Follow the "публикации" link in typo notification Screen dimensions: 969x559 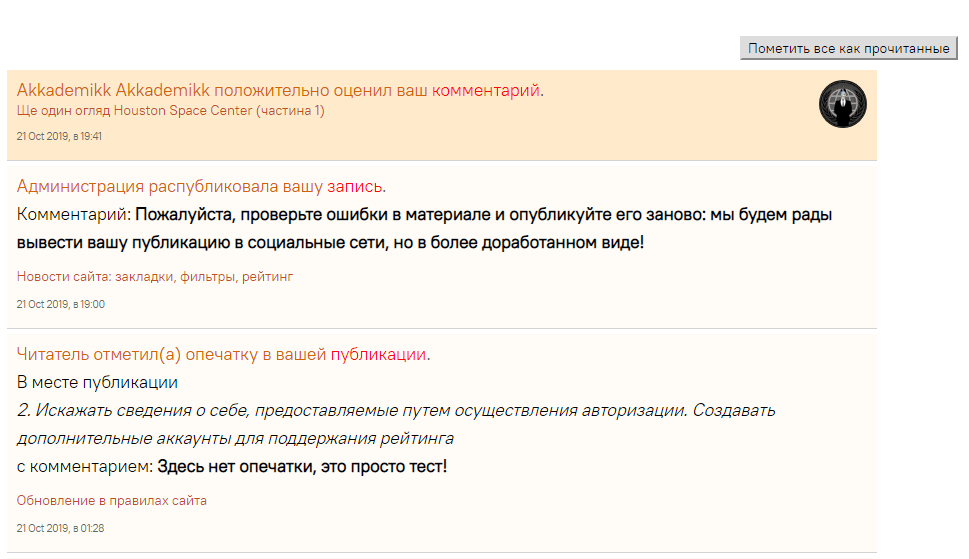coord(378,354)
